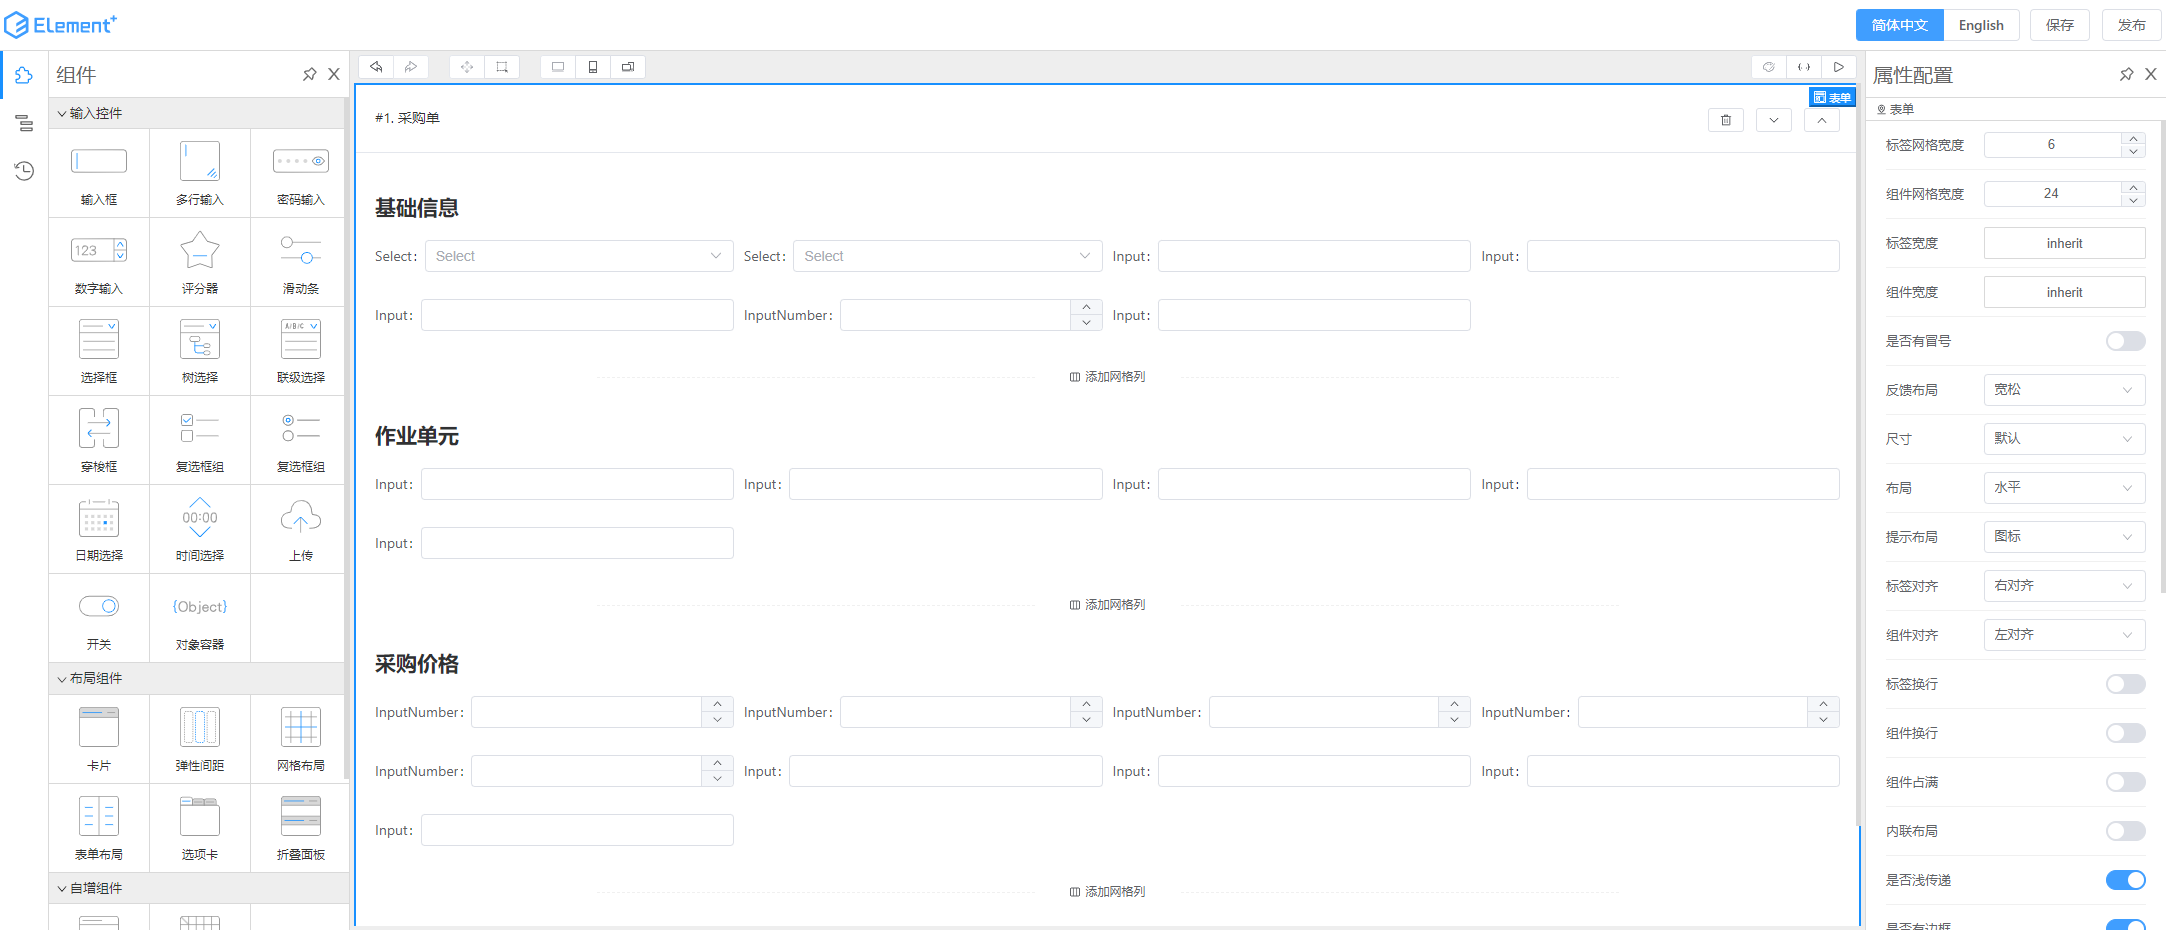The width and height of the screenshot is (2166, 930).
Task: Select the move cursor tool icon
Action: click(x=467, y=67)
